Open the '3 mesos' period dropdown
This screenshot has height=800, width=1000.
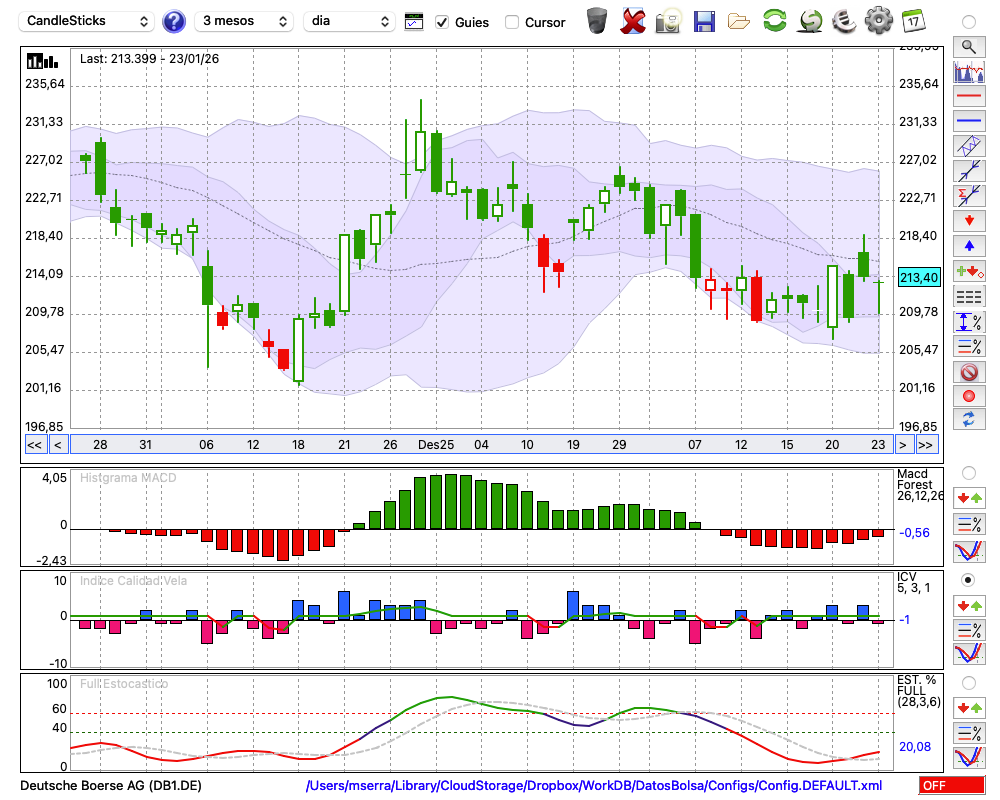[x=244, y=21]
